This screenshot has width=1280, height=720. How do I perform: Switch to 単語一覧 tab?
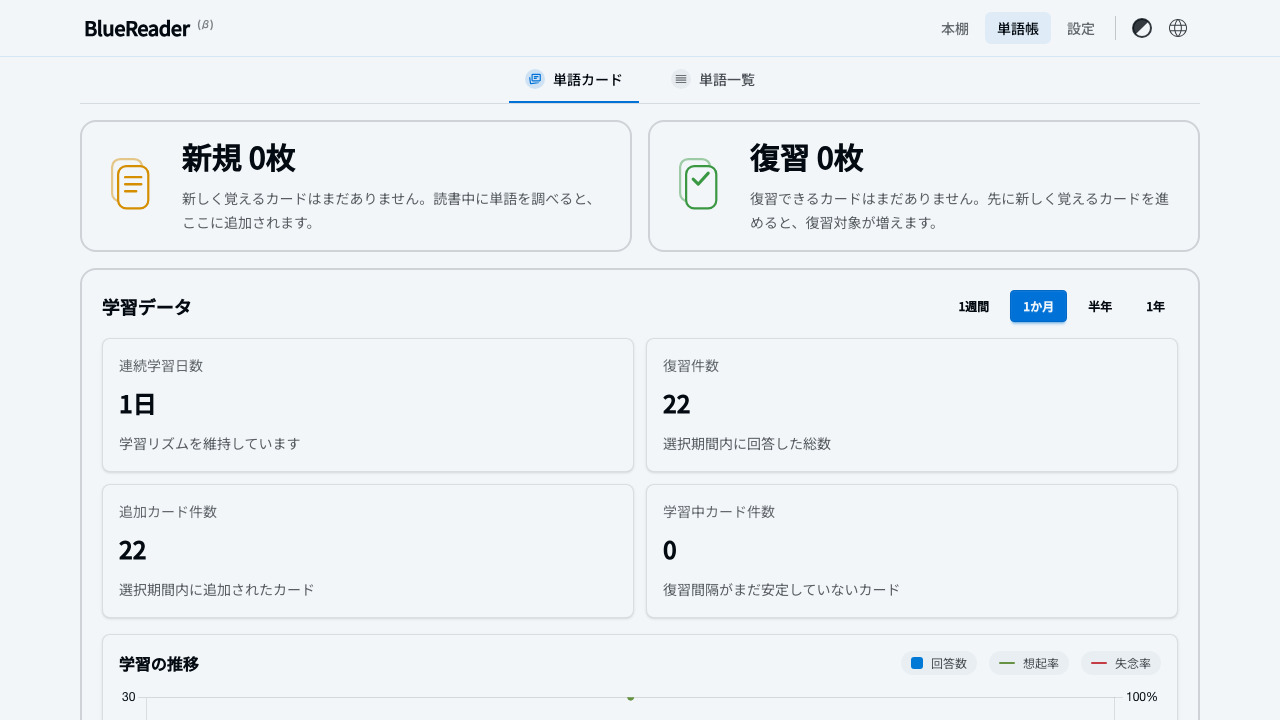713,80
